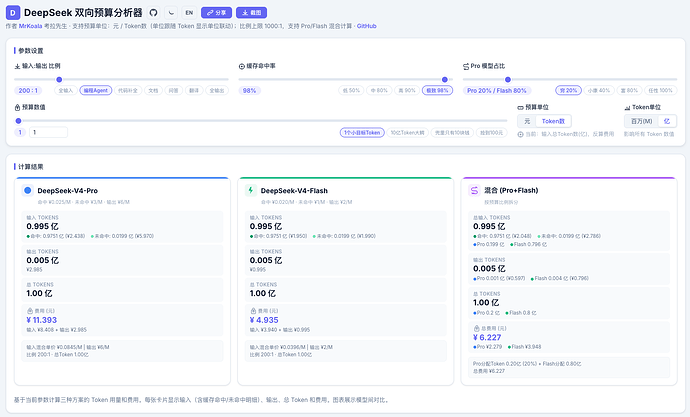This screenshot has height=417, width=690.
Task: Click the ¥ 6.227 total cost in mixed card
Action: 487,337
